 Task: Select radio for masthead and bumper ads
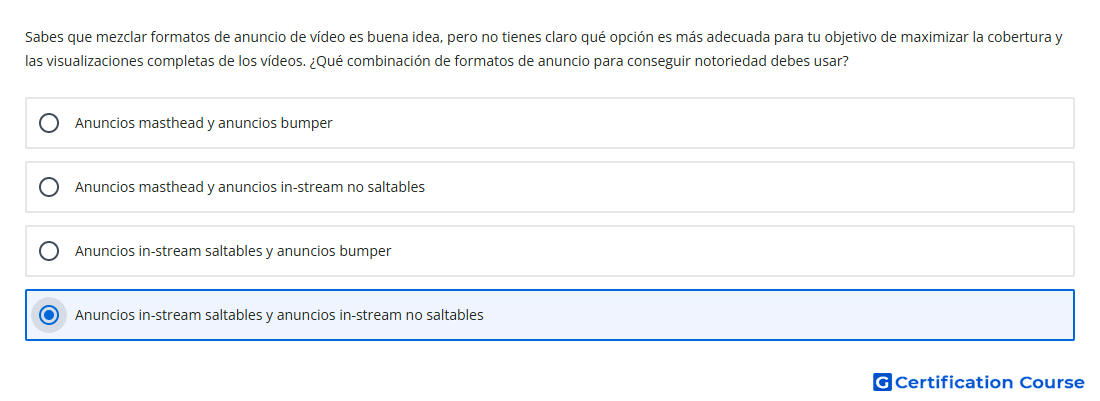click(x=49, y=123)
